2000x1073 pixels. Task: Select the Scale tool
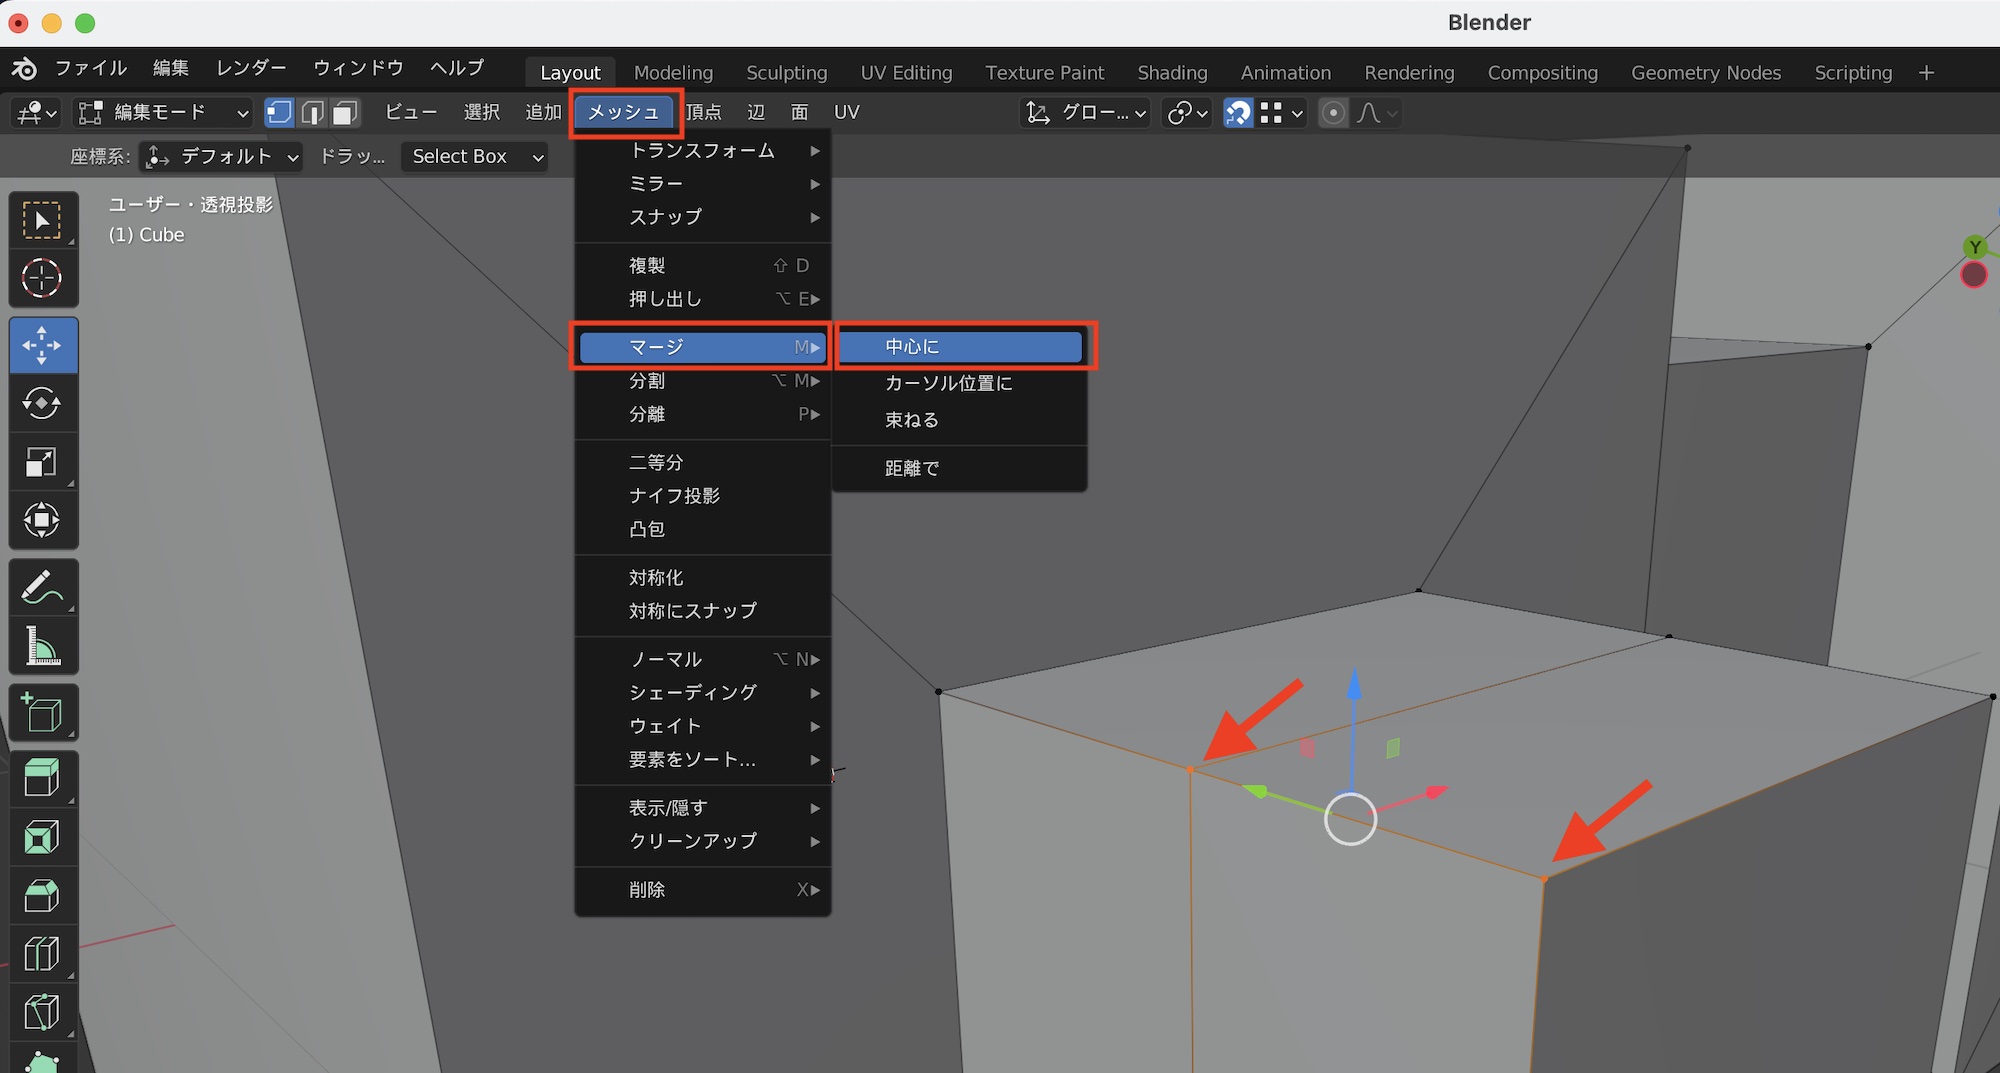(42, 462)
